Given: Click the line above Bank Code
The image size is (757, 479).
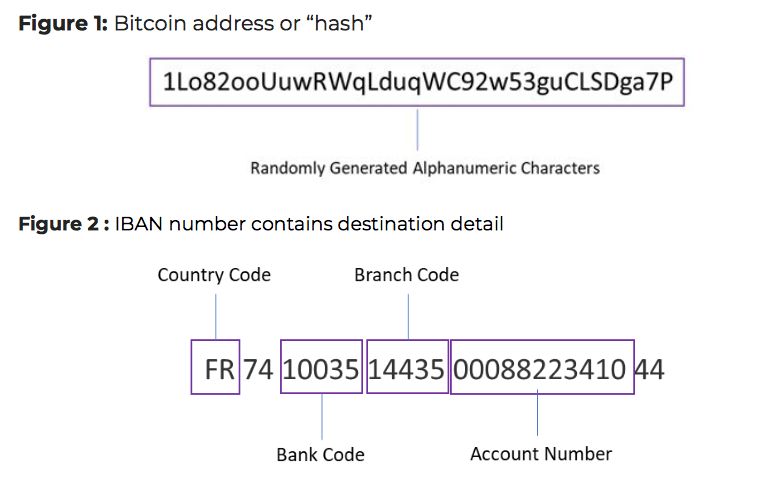Looking at the screenshot, I should (x=322, y=417).
